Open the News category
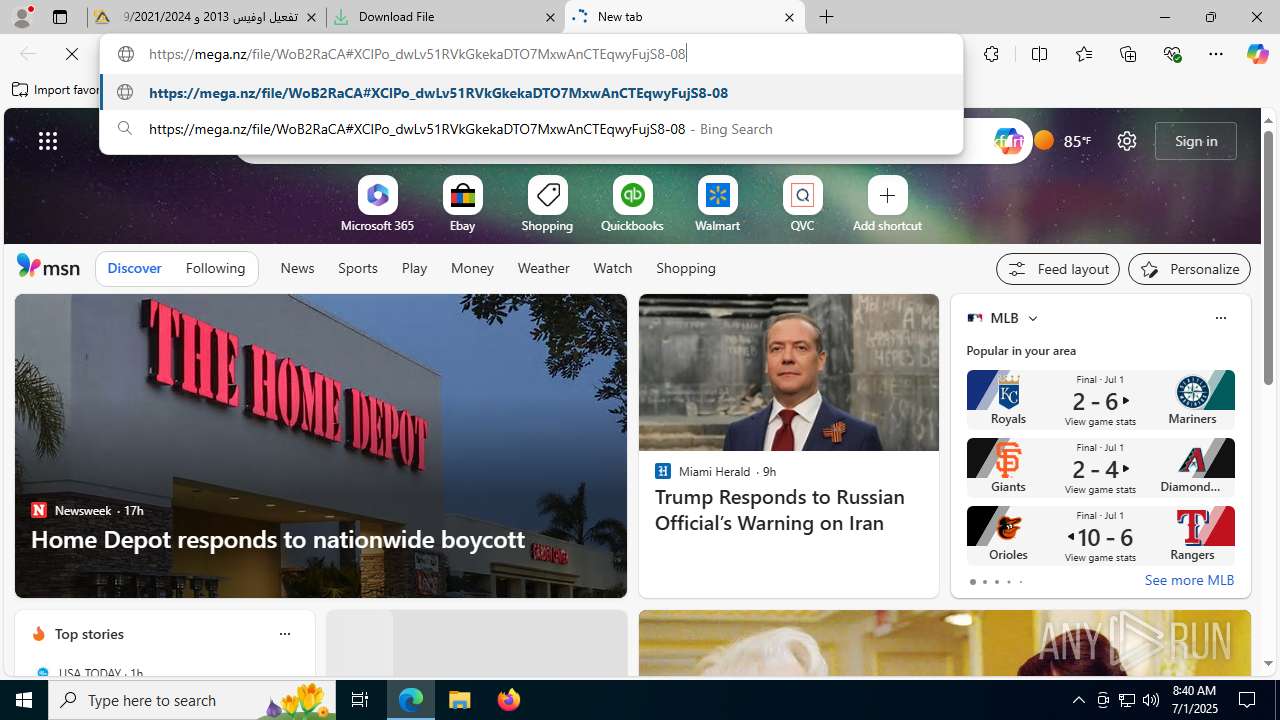The height and width of the screenshot is (720, 1280). (297, 268)
